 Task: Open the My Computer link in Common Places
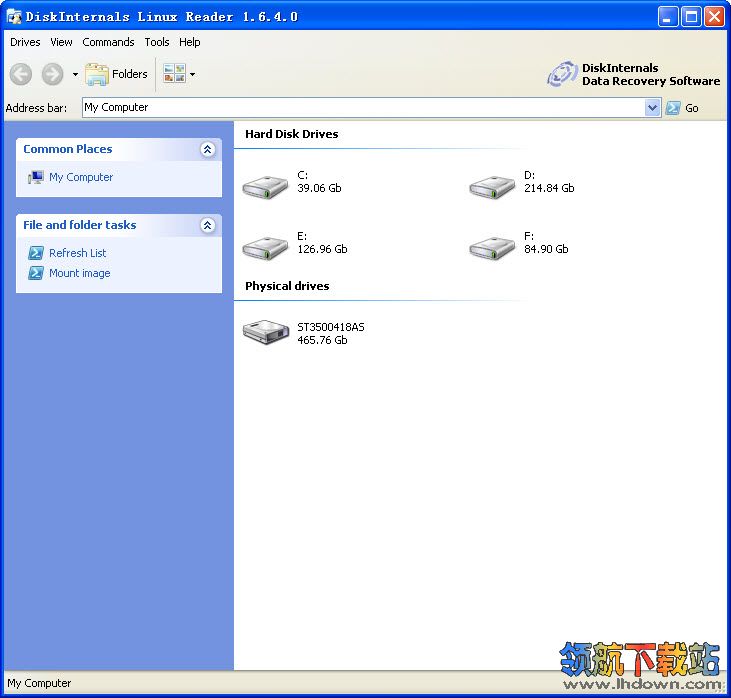[81, 177]
